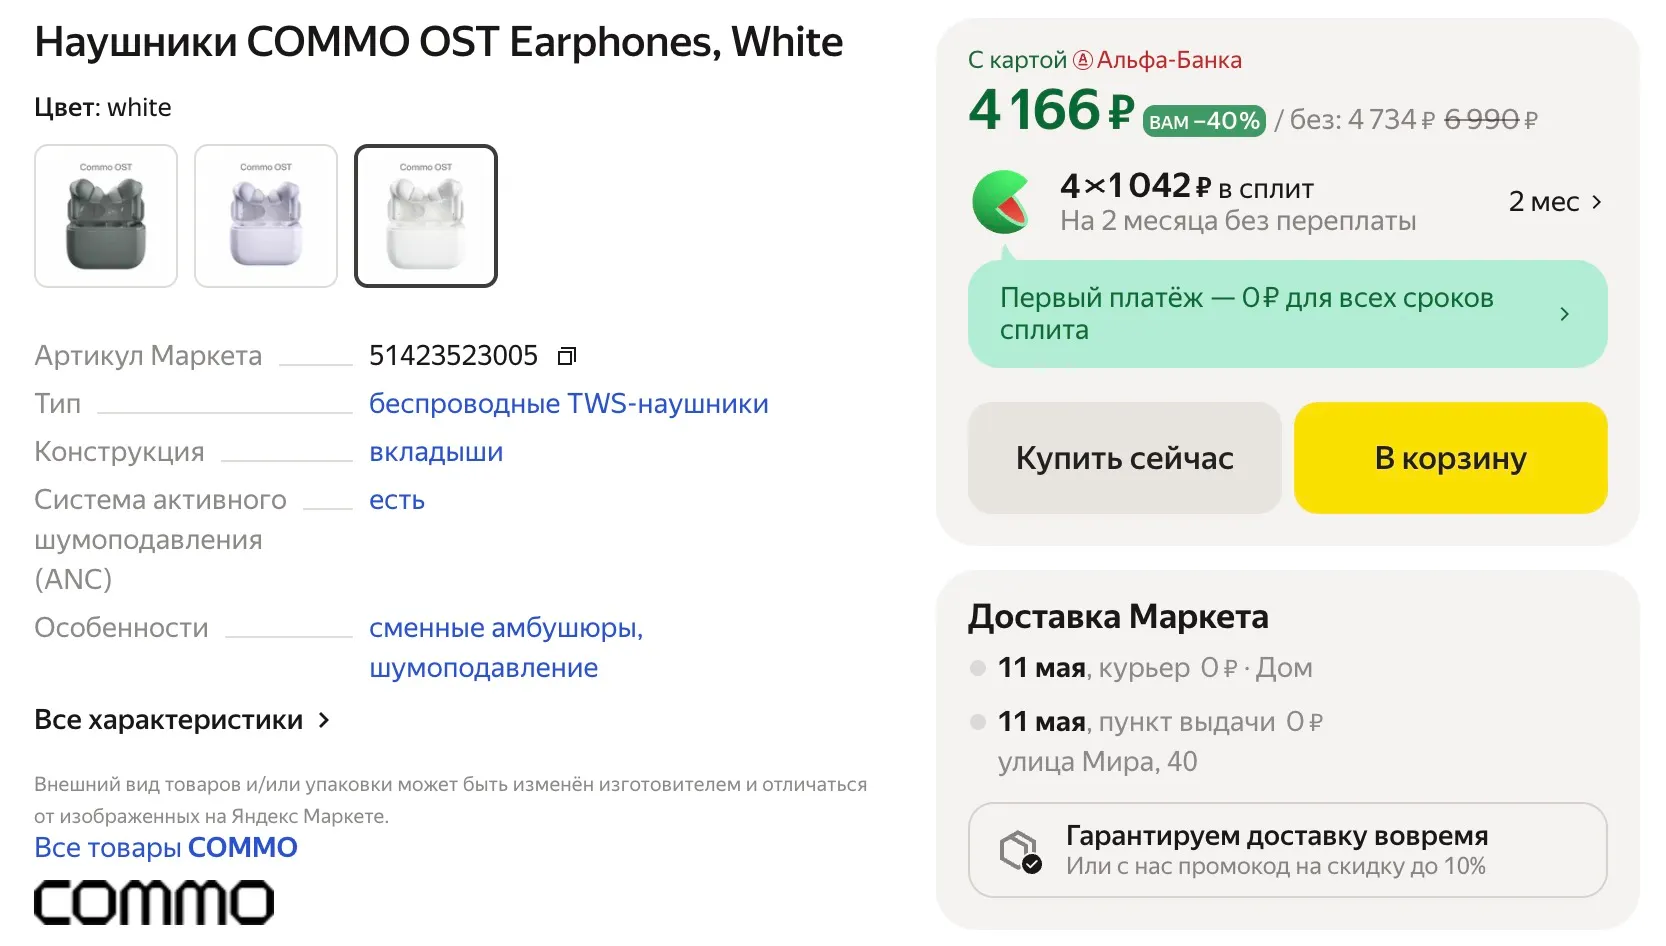Click the guaranteed delivery box icon
This screenshot has height=946, width=1666.
click(x=1020, y=851)
